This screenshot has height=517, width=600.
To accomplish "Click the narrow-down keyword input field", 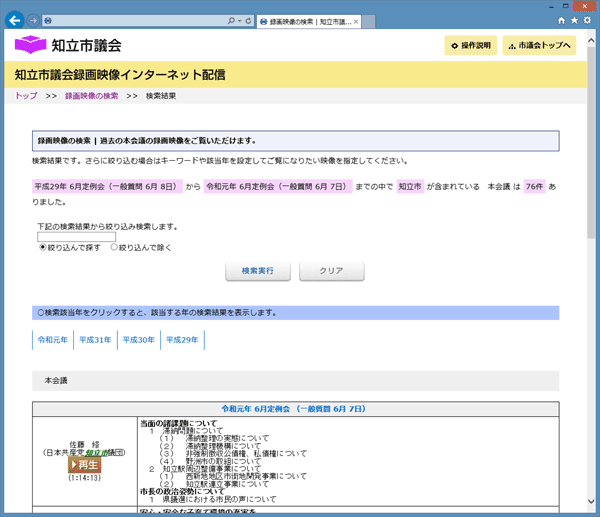I will [x=77, y=237].
